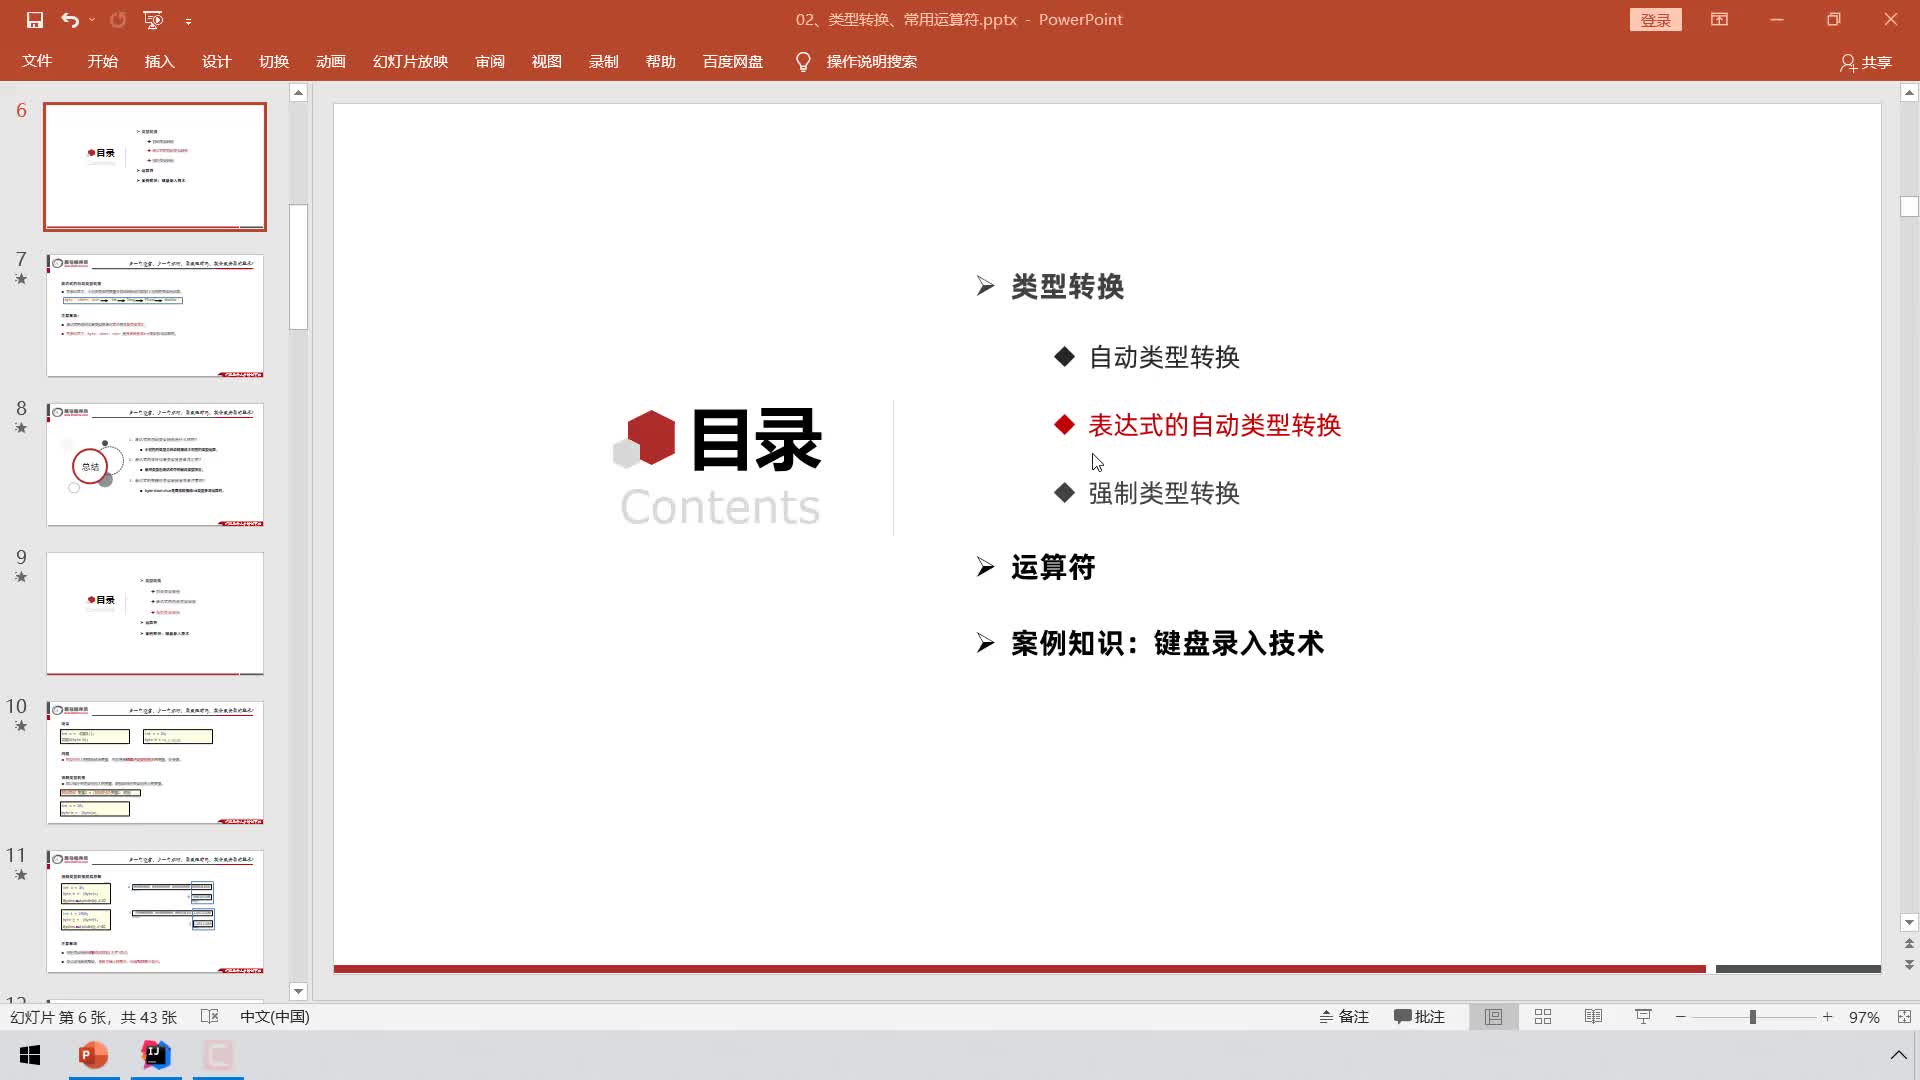Switch to the 切换 ribbon tab
The height and width of the screenshot is (1080, 1920).
click(273, 61)
